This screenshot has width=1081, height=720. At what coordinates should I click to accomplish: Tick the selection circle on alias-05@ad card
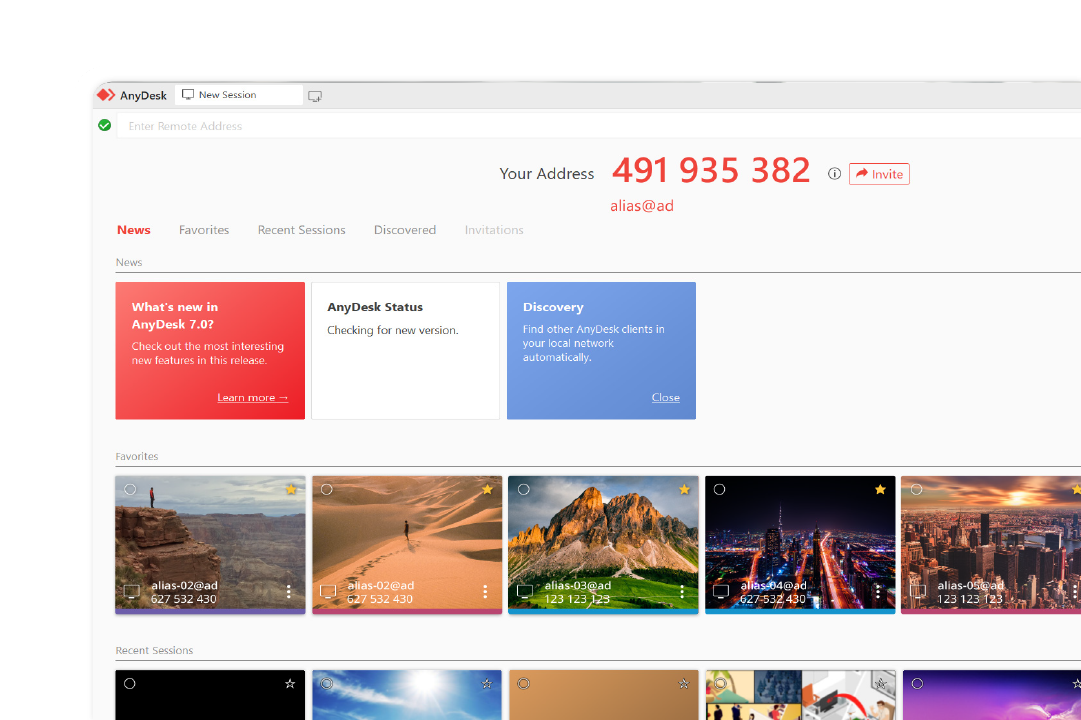point(916,490)
